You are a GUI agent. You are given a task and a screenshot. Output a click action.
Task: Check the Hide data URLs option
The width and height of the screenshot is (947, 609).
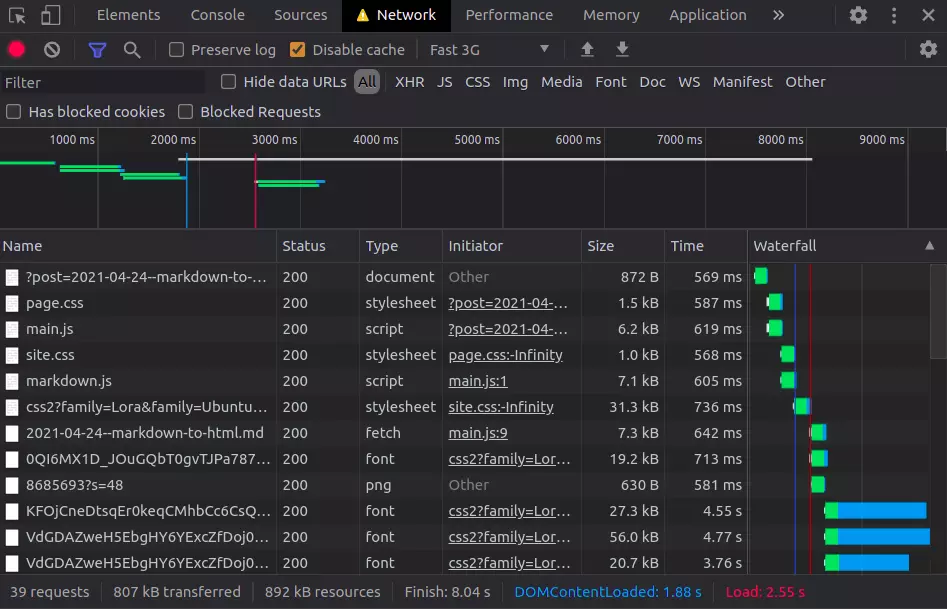229,82
